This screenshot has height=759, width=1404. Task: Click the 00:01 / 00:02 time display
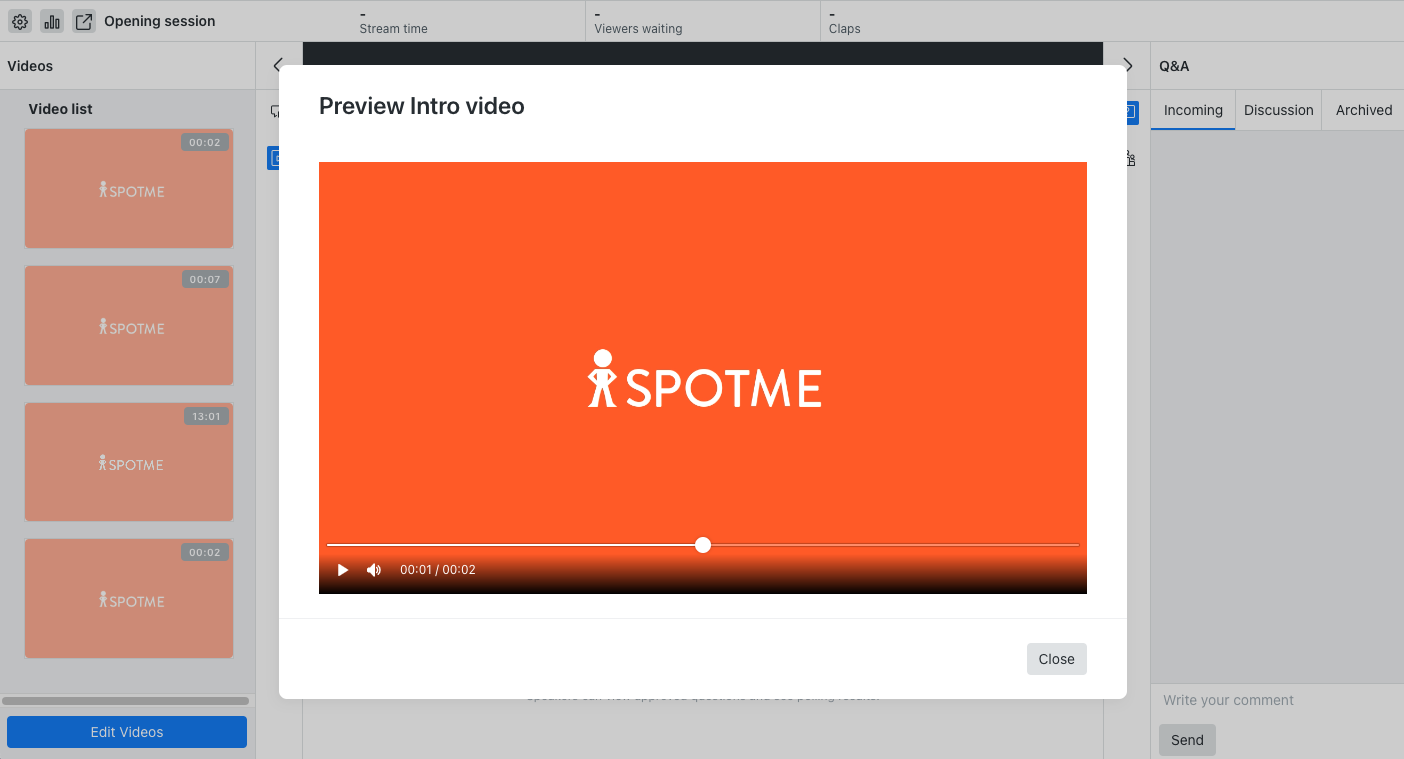pyautogui.click(x=438, y=570)
